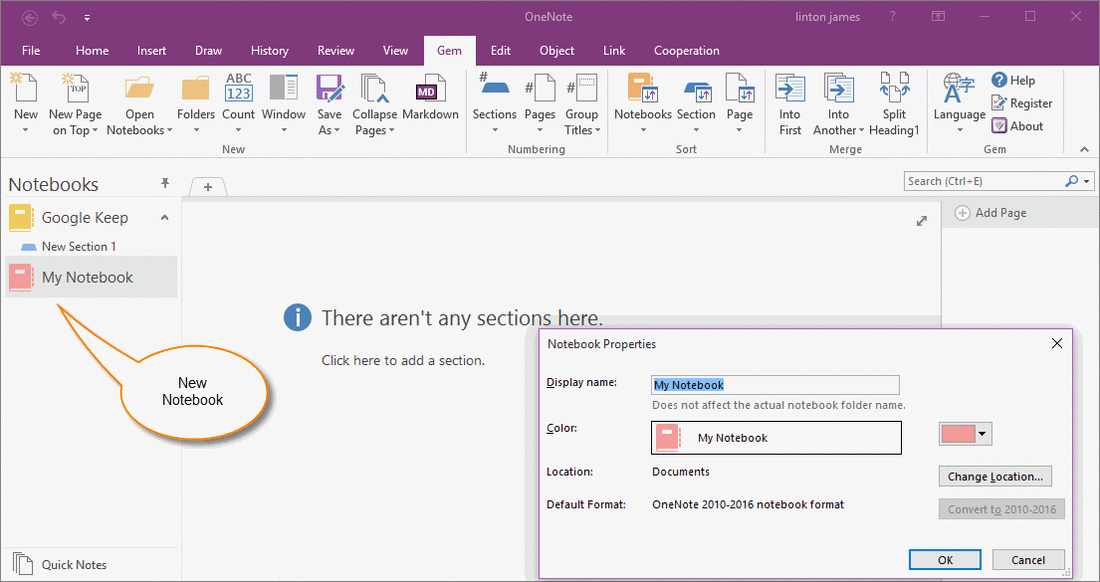
Task: Collapse the Google Keep notebook chevron
Action: point(165,217)
